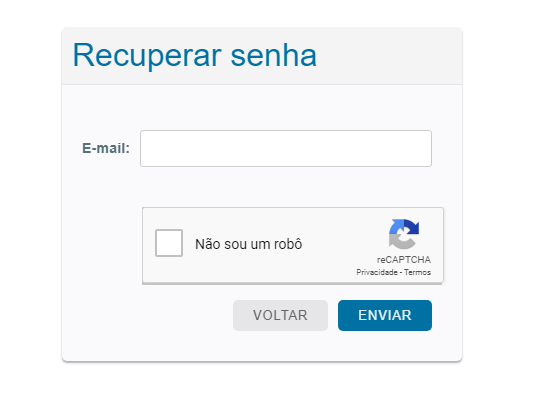Click the password recovery card header area
The width and height of the screenshot is (546, 398).
point(262,56)
